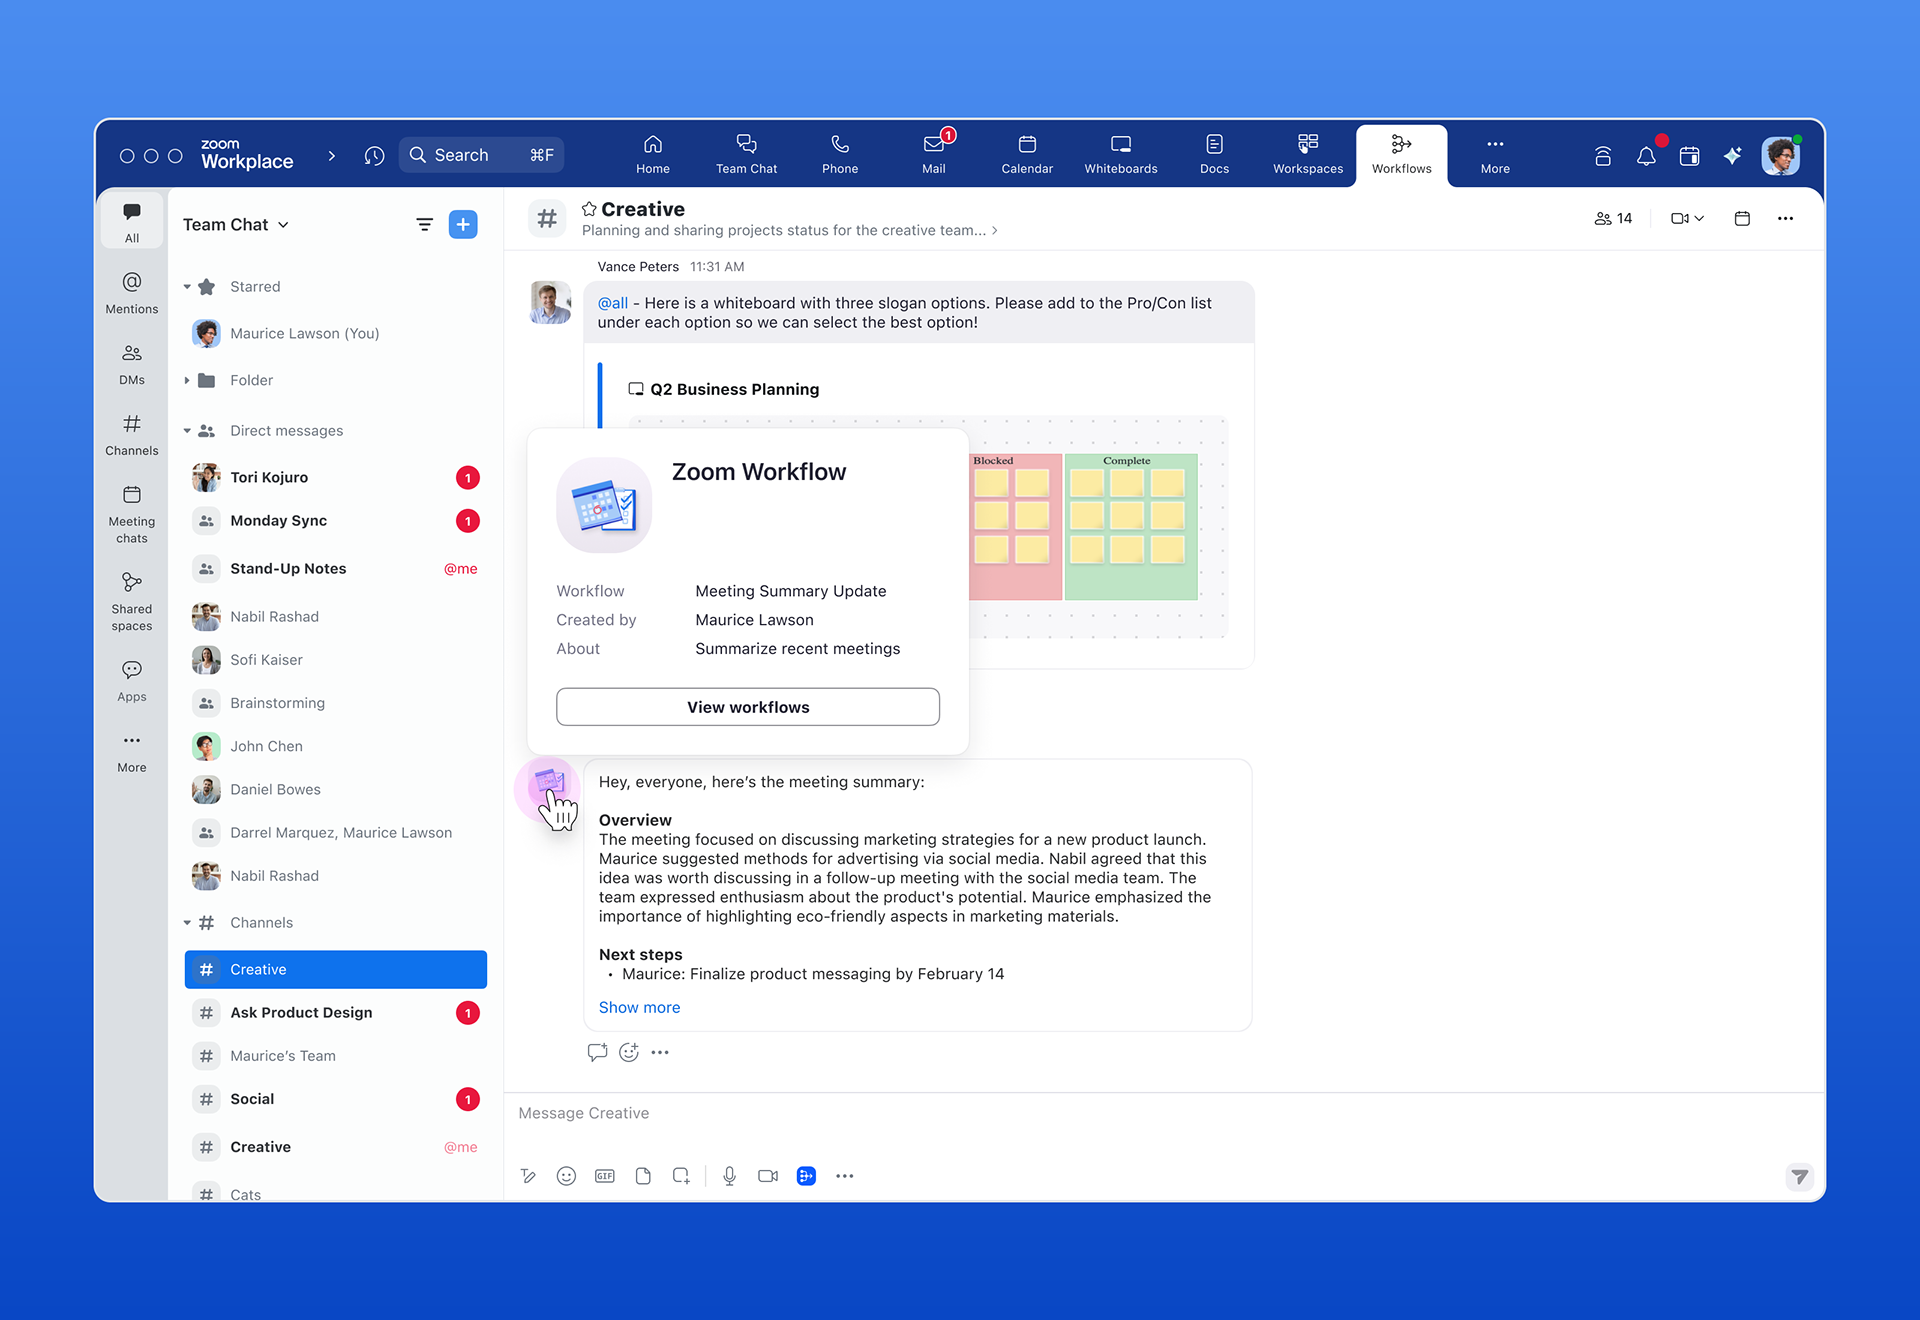
Task: Open DMs in sidebar
Action: pos(132,363)
